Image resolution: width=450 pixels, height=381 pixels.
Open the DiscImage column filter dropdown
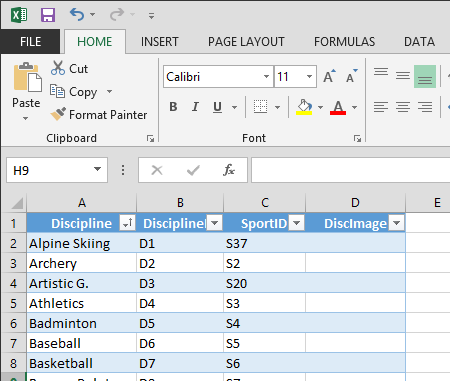tap(397, 223)
